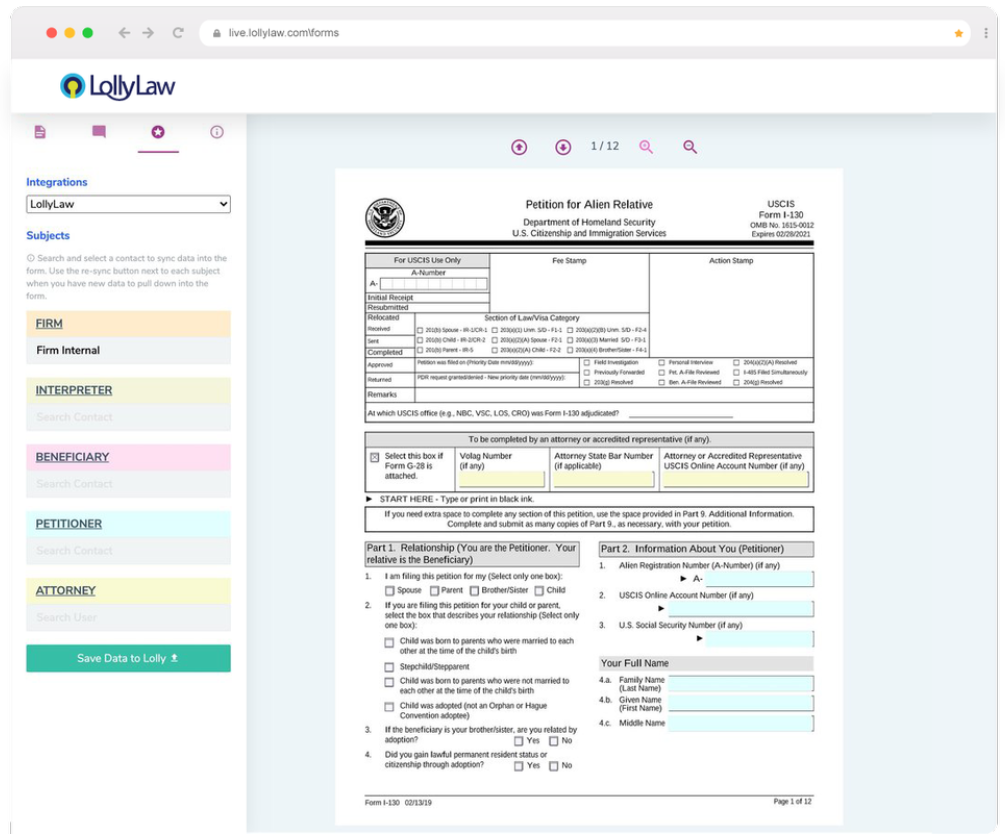This screenshot has height=835, width=1005.
Task: Open the forms document tab icon
Action: click(x=40, y=132)
